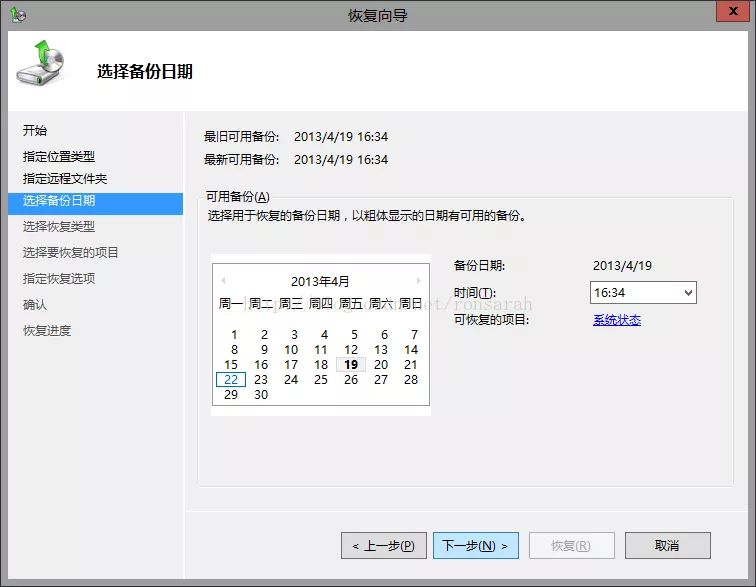Open the 指定远程文件夹 step
This screenshot has height=587, width=756.
point(65,179)
